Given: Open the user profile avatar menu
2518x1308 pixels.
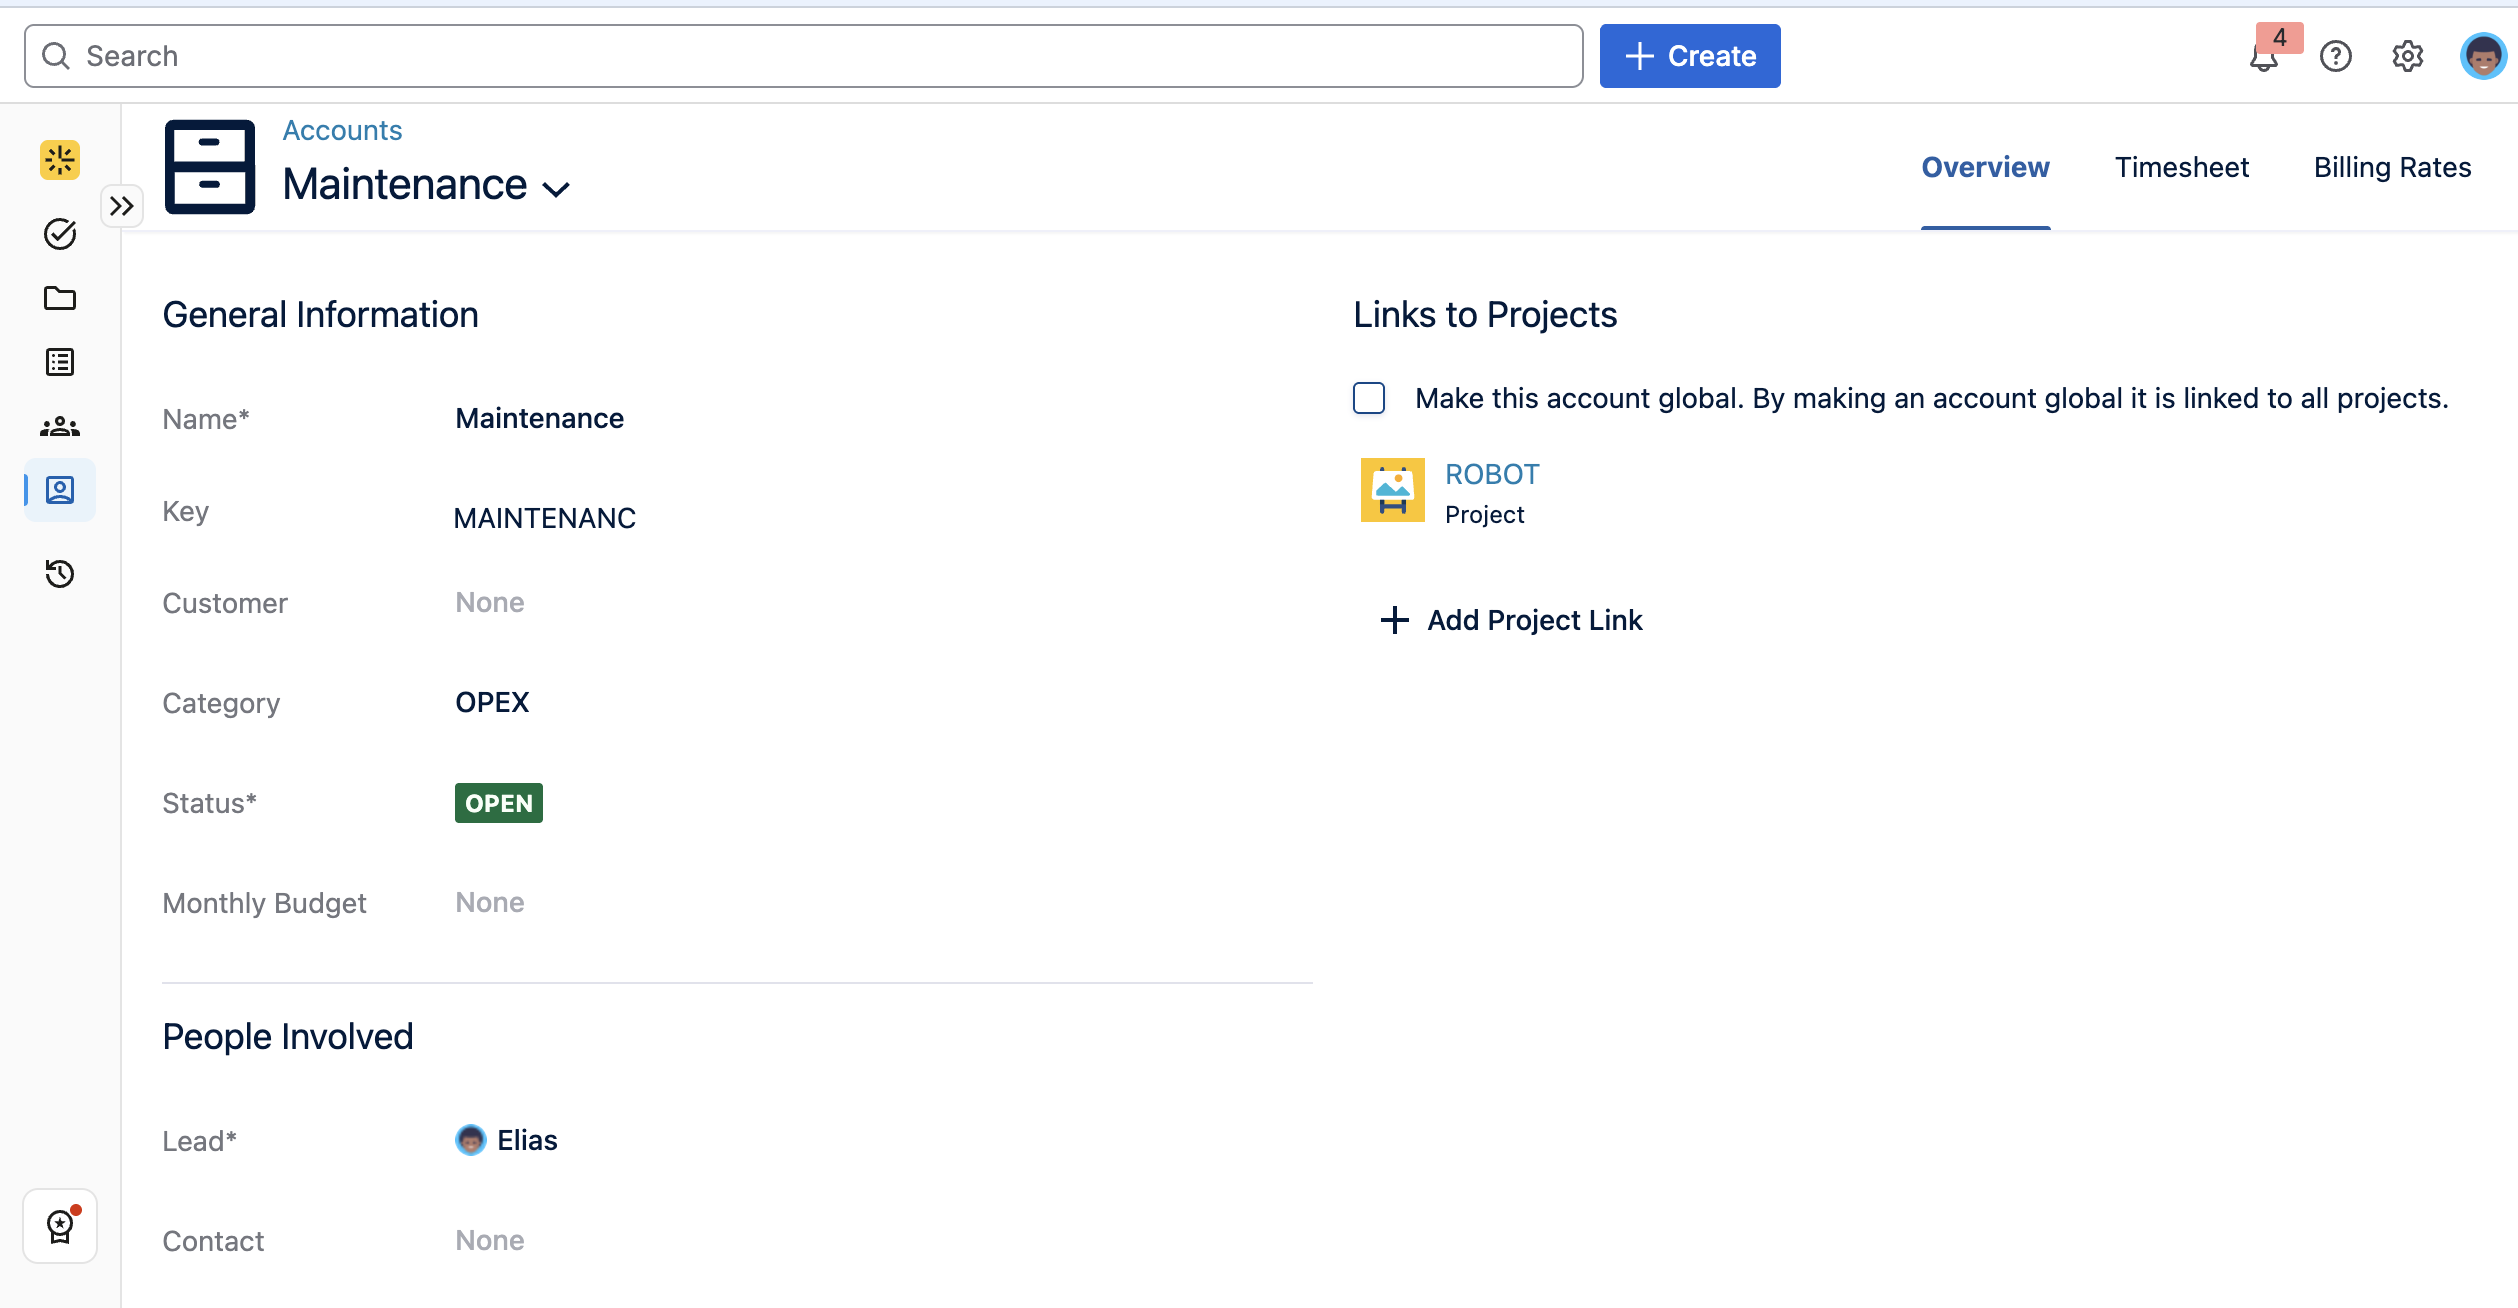Looking at the screenshot, I should 2482,56.
